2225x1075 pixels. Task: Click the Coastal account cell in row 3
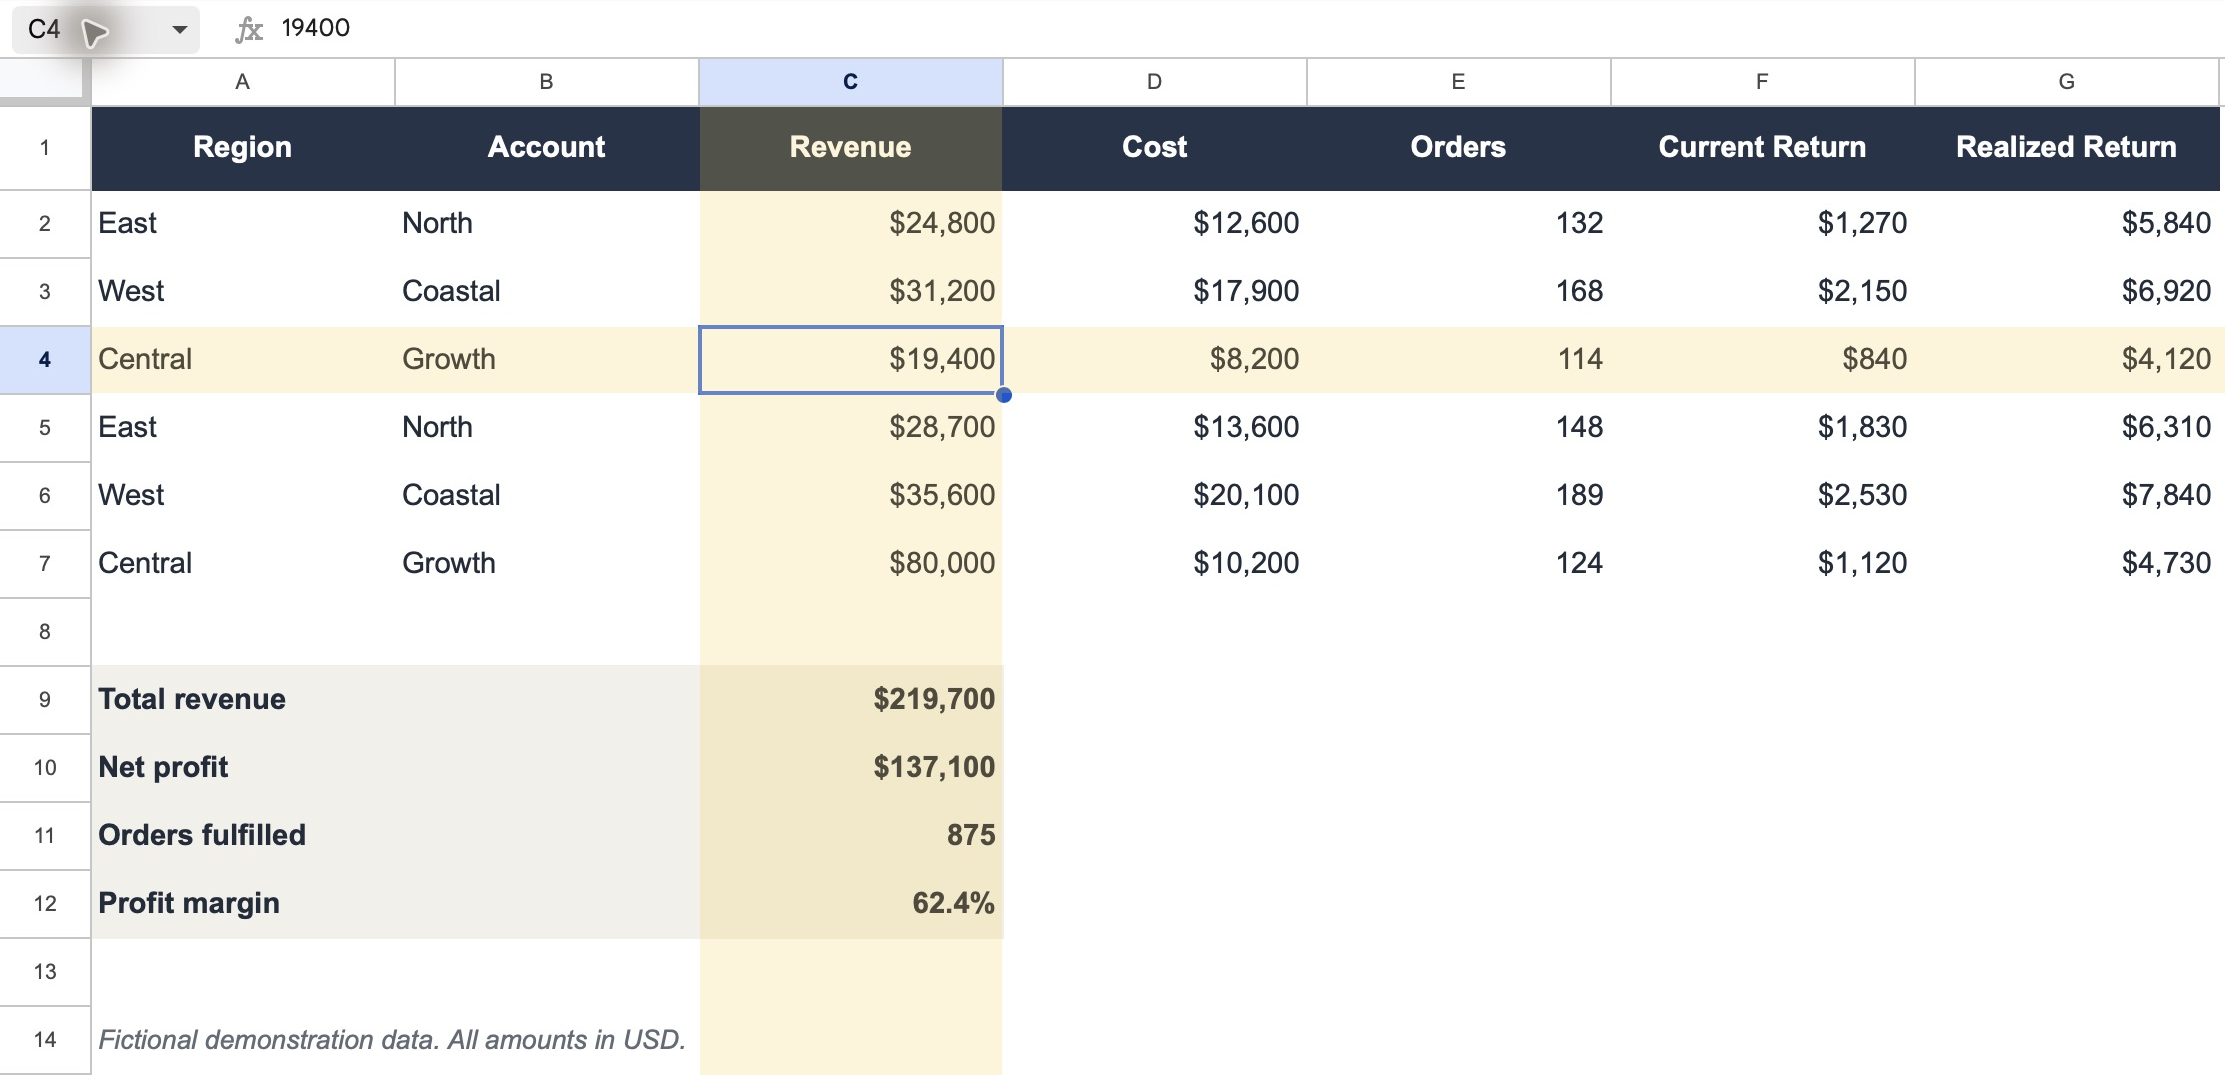[x=547, y=291]
